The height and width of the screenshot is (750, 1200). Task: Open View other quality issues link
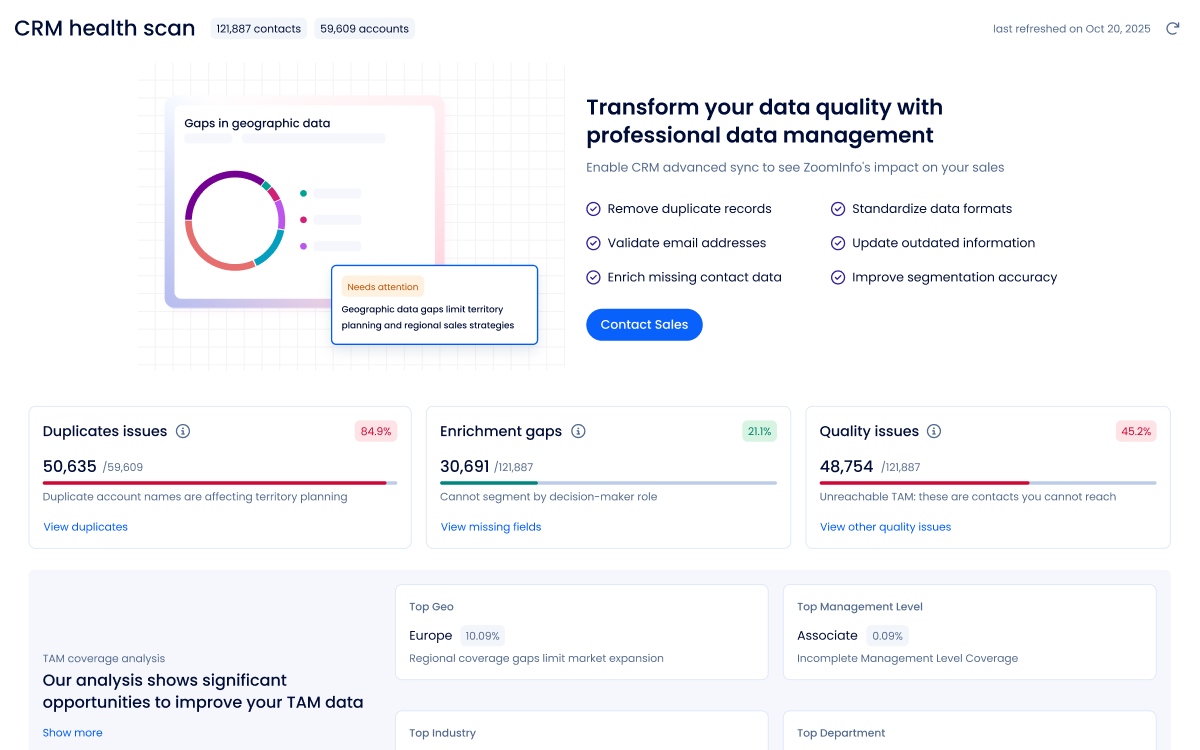pyautogui.click(x=886, y=527)
